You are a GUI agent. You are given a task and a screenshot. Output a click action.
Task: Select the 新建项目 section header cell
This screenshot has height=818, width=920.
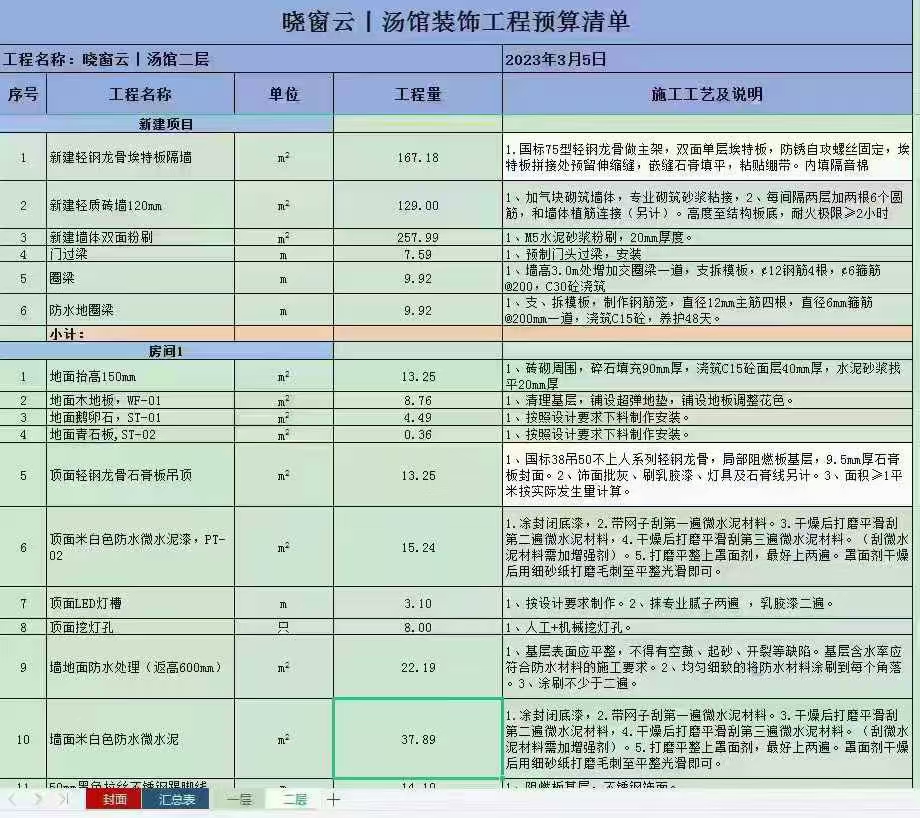(x=166, y=125)
